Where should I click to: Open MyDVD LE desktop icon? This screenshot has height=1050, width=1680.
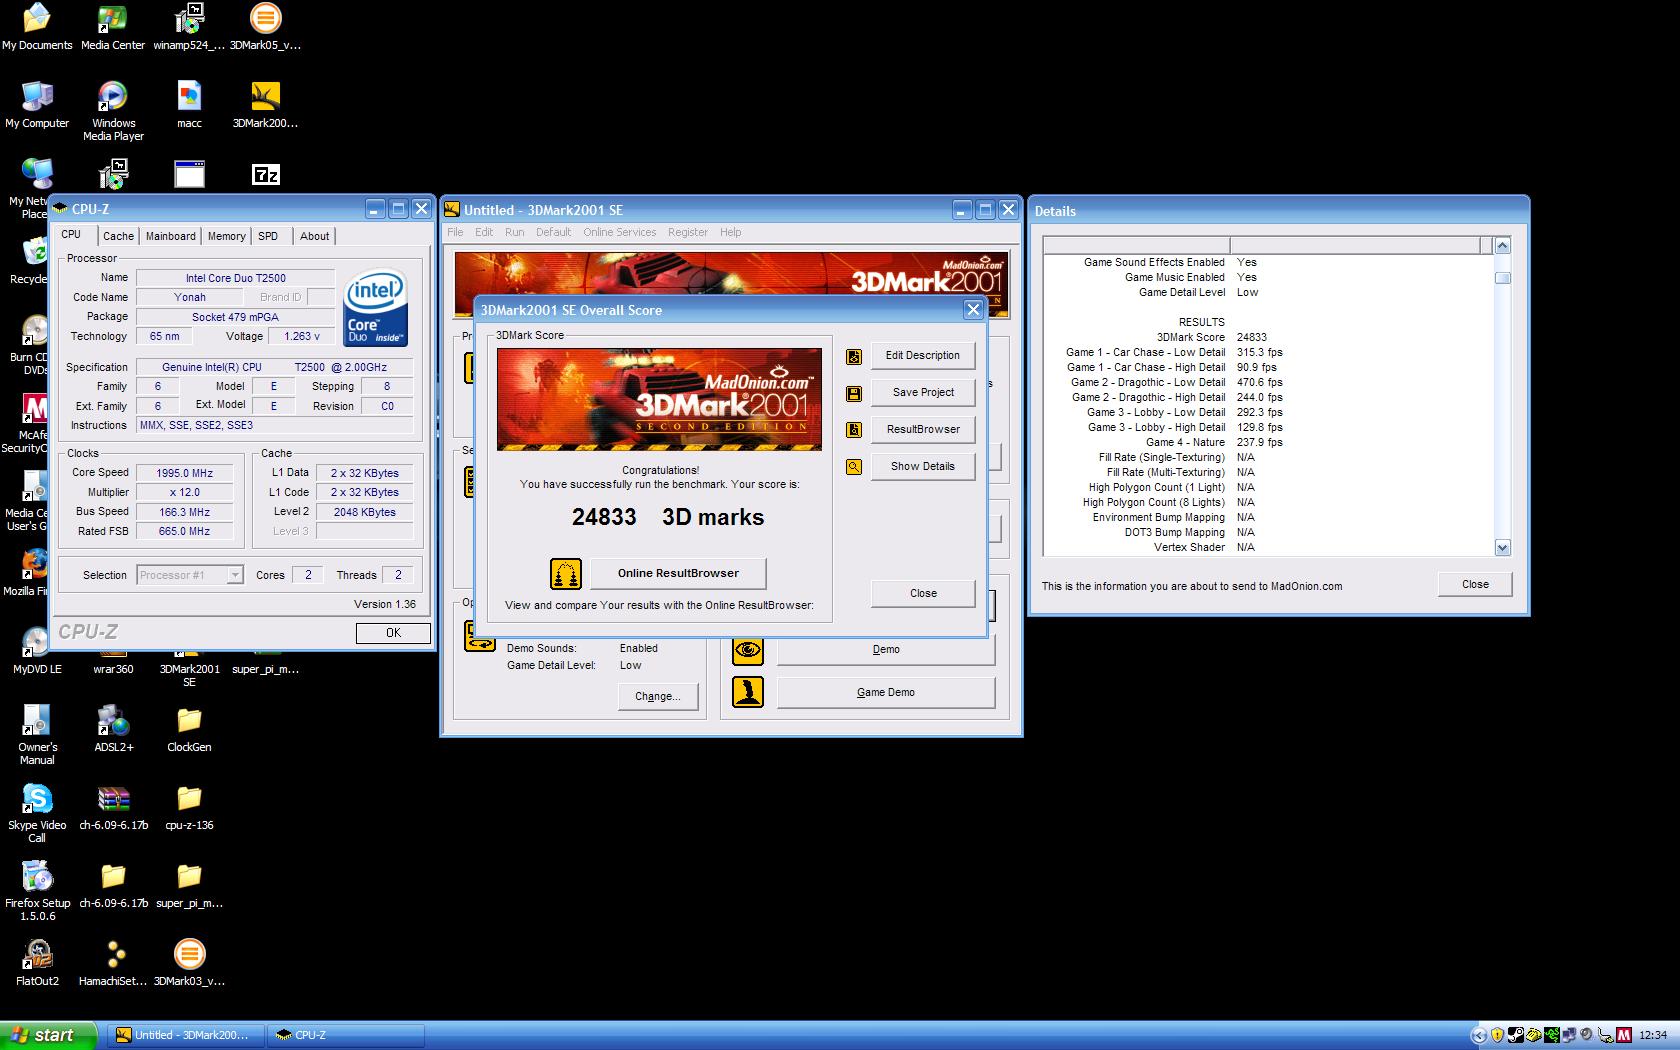37,652
